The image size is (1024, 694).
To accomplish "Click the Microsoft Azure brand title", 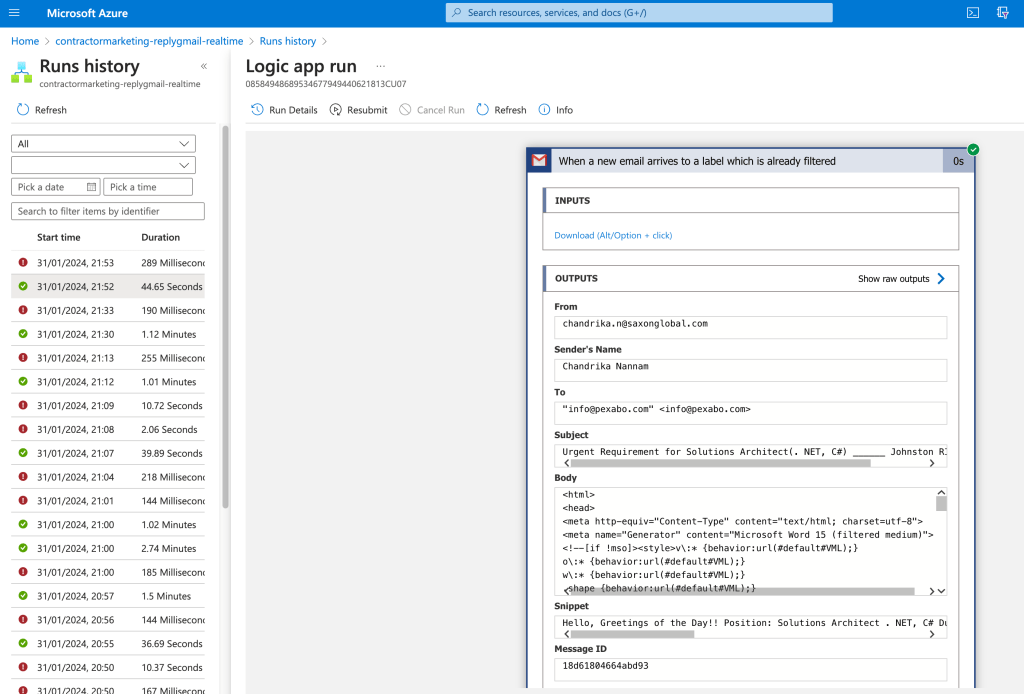I will pyautogui.click(x=87, y=13).
